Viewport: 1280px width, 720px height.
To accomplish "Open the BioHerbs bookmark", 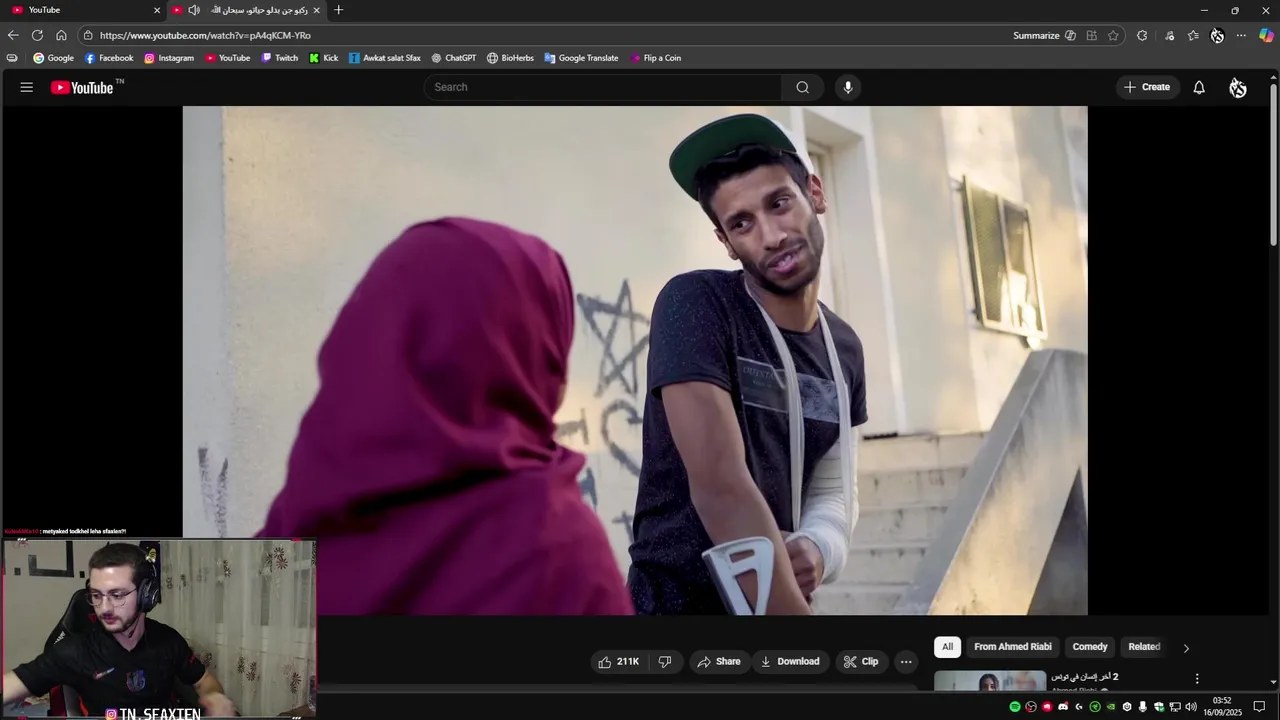I will pyautogui.click(x=511, y=58).
